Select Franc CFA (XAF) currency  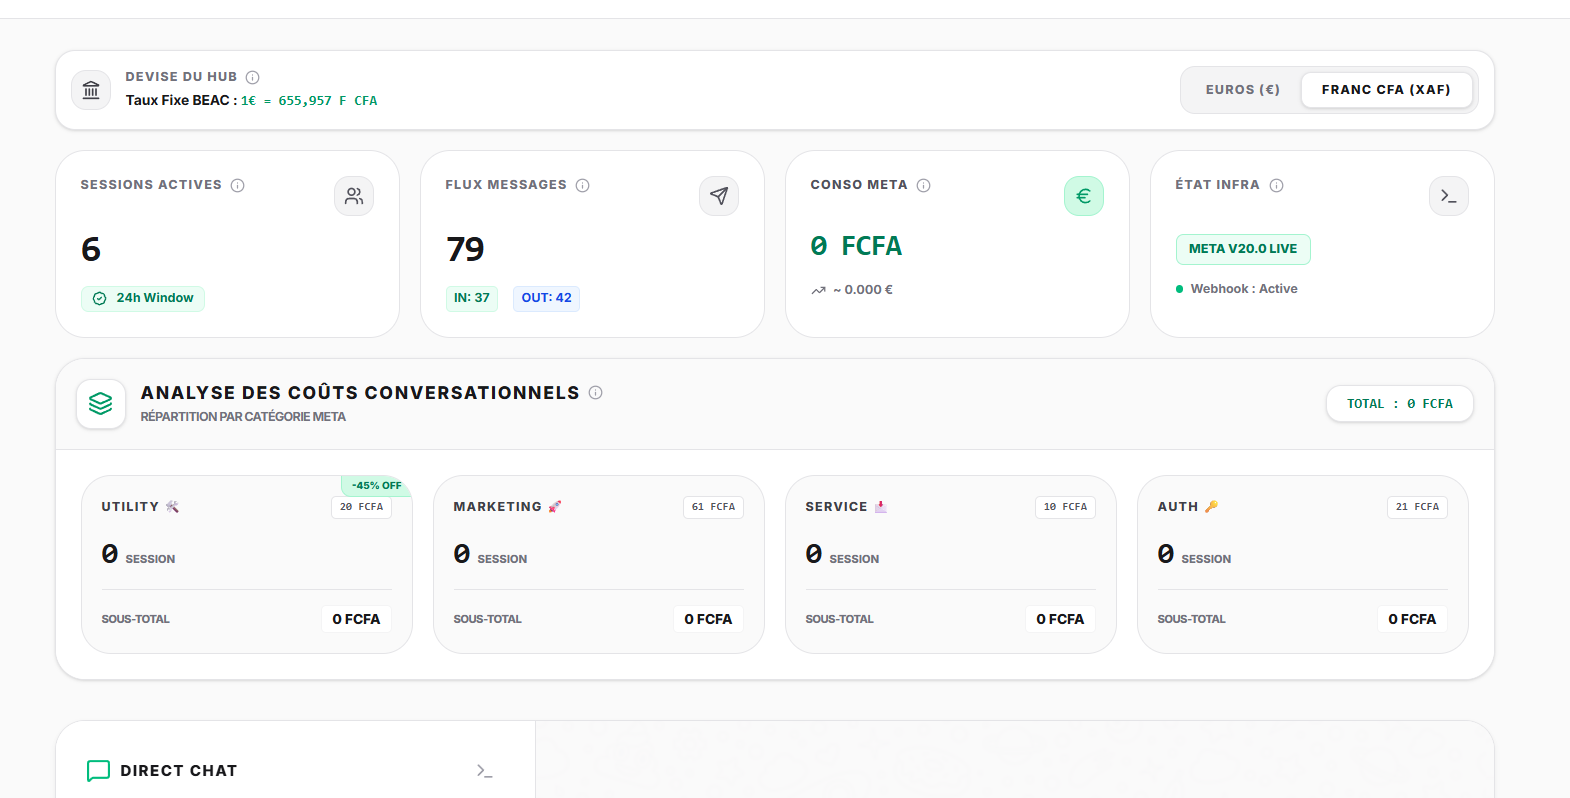point(1386,90)
